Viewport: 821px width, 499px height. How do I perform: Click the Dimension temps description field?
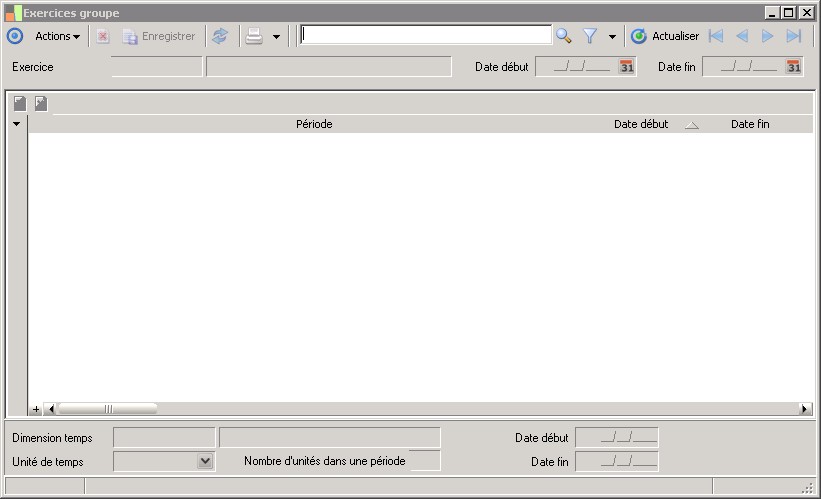pos(330,437)
